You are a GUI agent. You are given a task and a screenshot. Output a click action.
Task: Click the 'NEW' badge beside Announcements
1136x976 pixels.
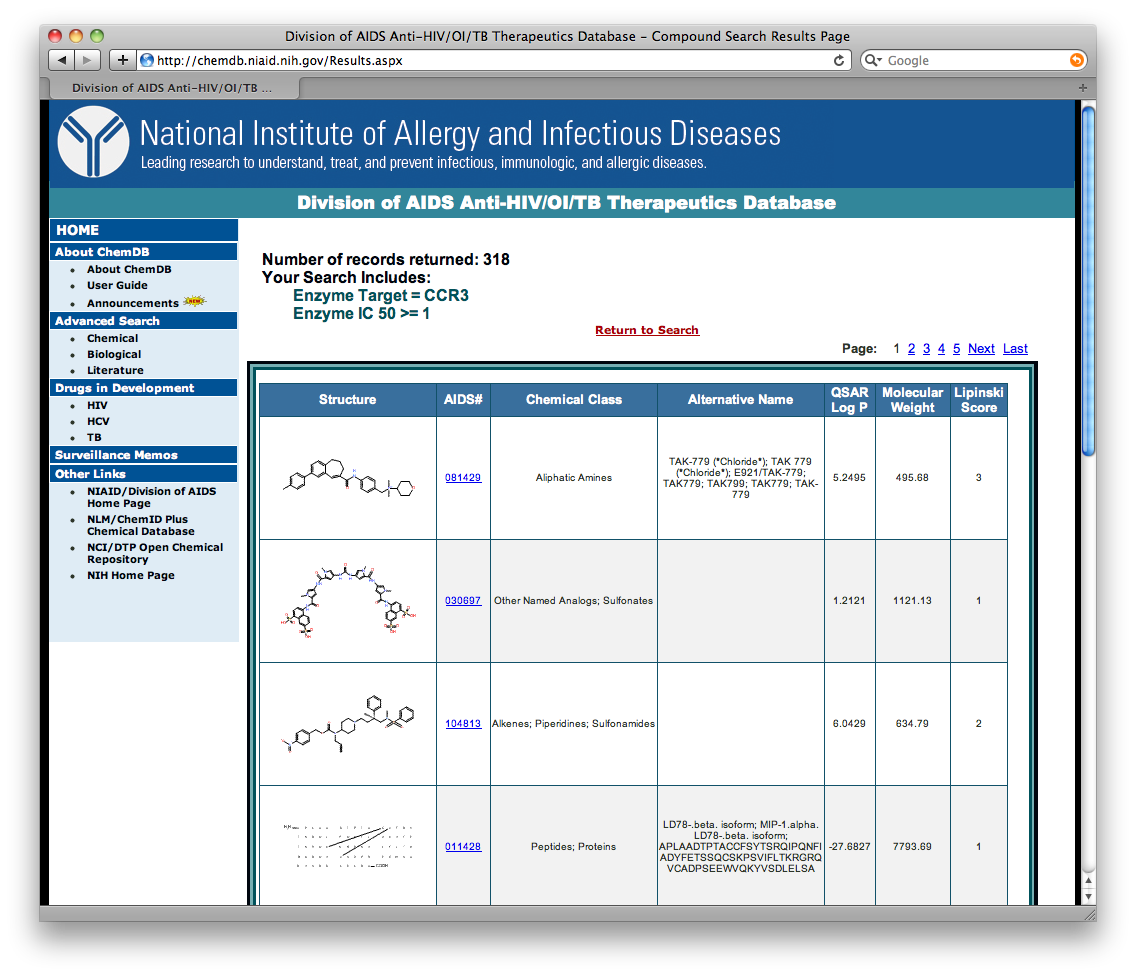(195, 301)
